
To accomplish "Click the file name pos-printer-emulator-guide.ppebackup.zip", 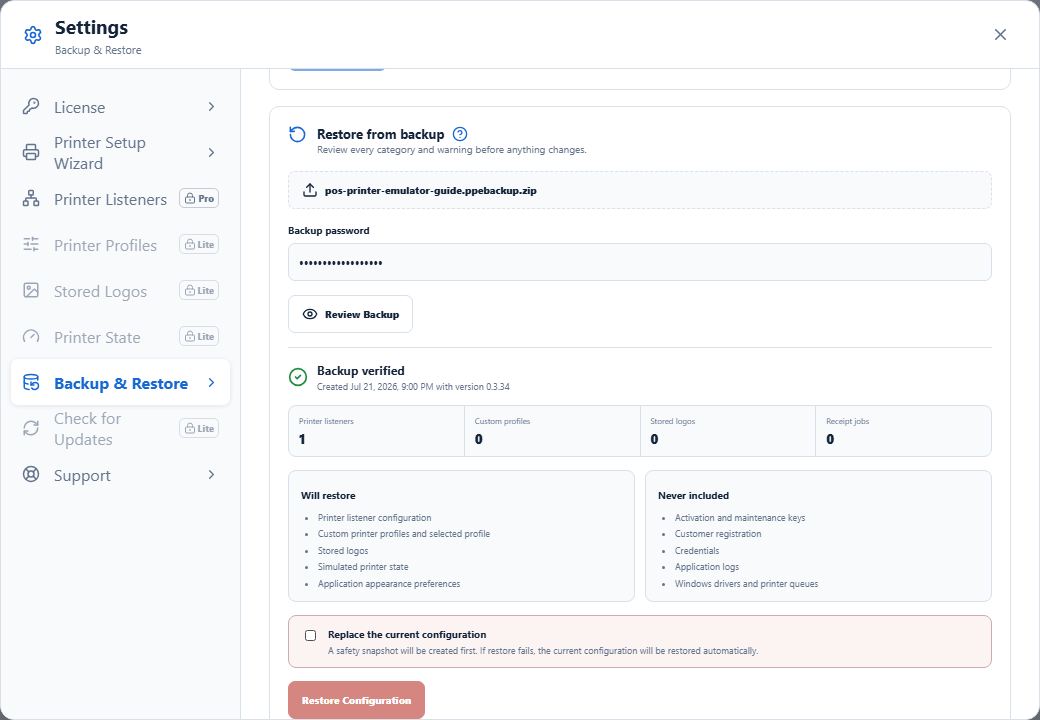I will [x=430, y=190].
